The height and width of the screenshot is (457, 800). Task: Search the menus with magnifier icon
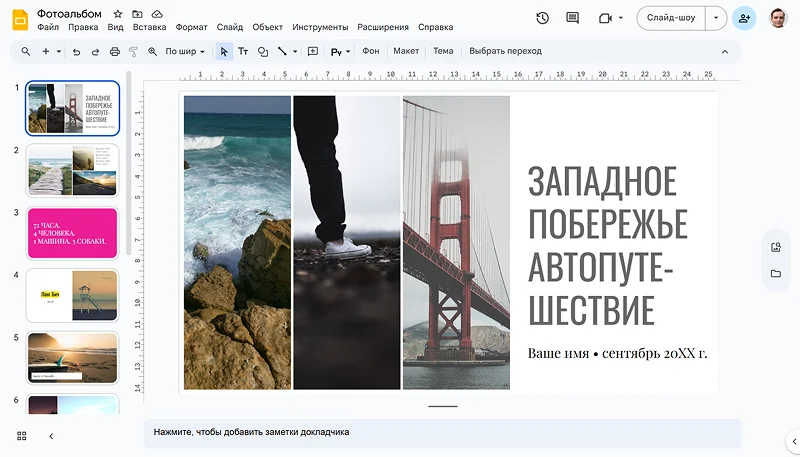[x=26, y=52]
